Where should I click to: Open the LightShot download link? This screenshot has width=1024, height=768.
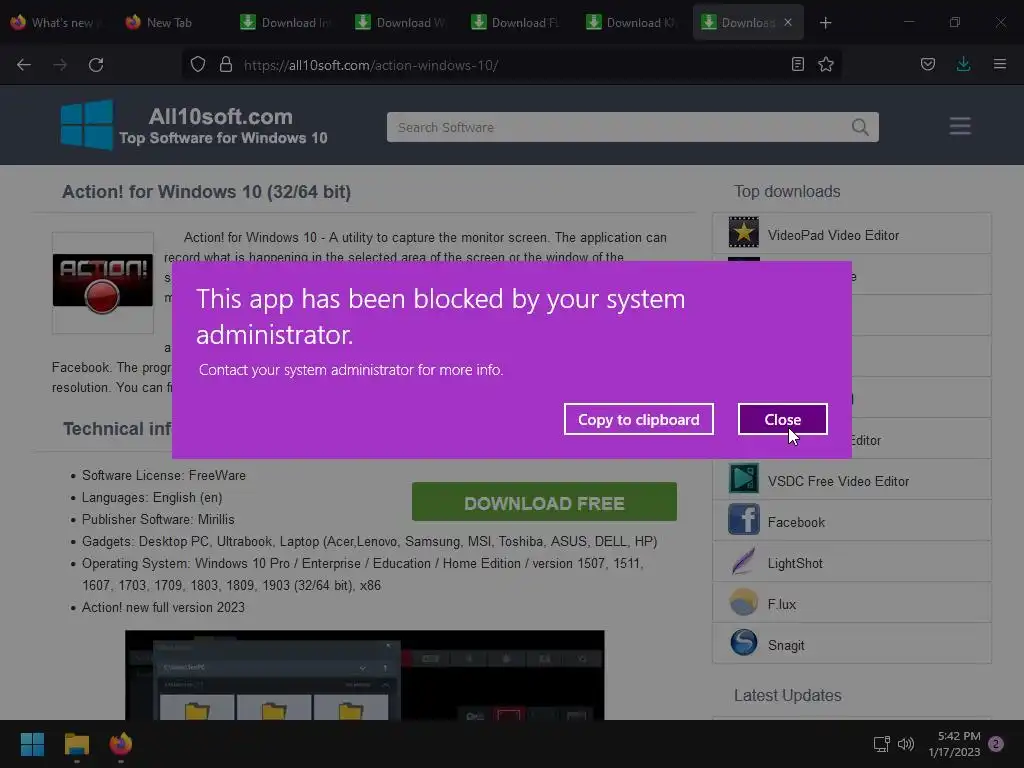click(795, 564)
